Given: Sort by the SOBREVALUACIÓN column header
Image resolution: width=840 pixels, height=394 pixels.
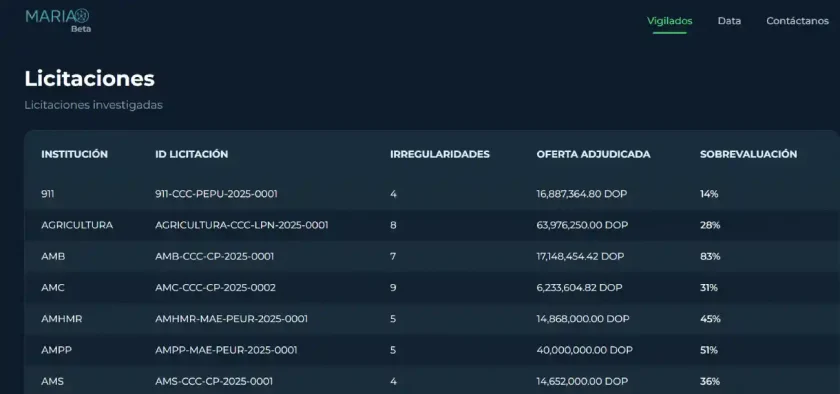Looking at the screenshot, I should [748, 154].
